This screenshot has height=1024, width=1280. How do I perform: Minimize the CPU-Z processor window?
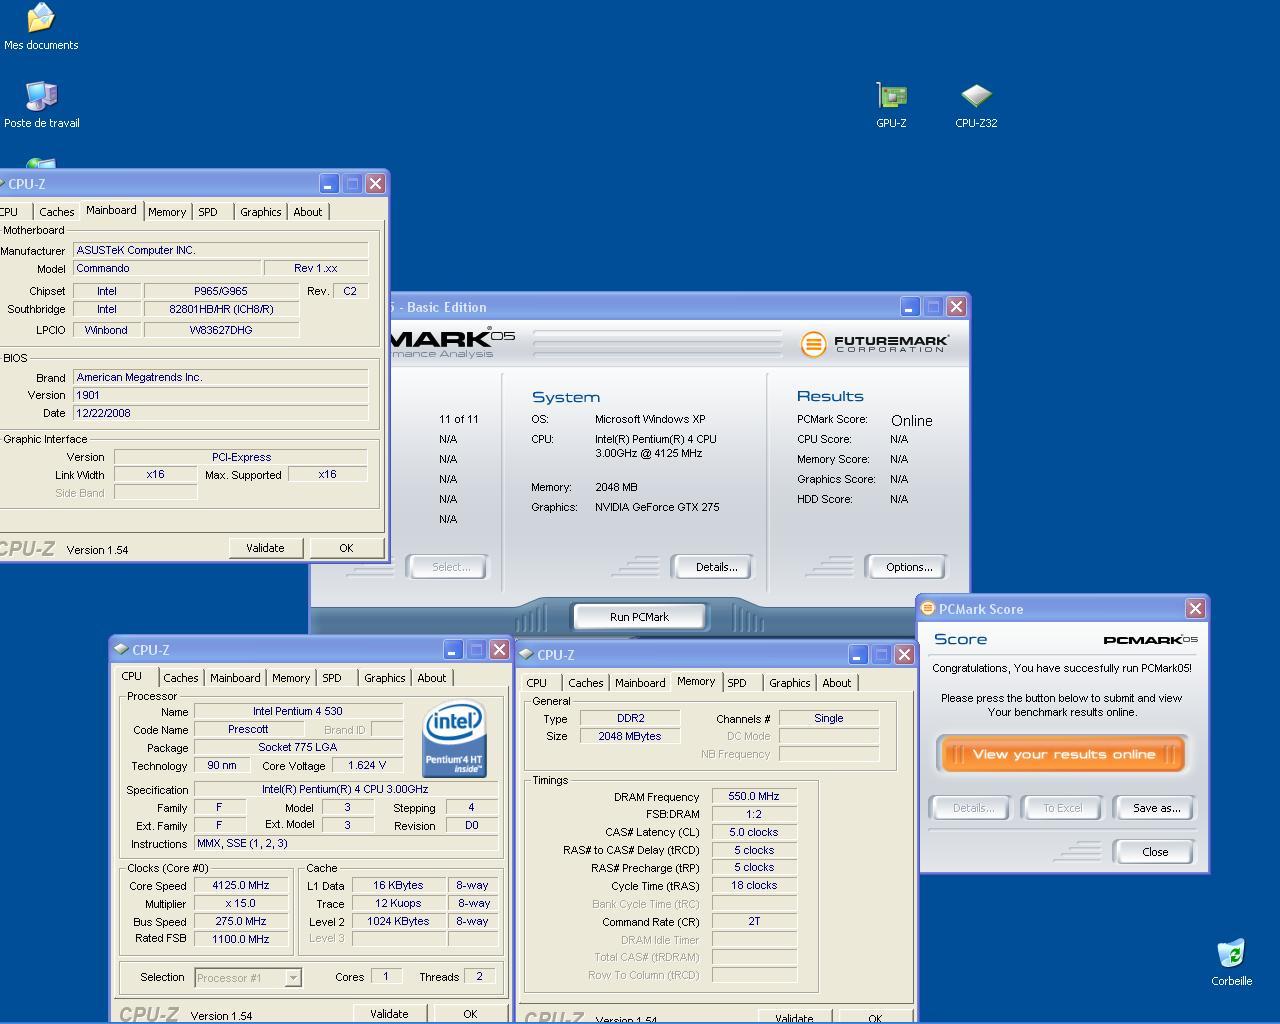pyautogui.click(x=453, y=649)
